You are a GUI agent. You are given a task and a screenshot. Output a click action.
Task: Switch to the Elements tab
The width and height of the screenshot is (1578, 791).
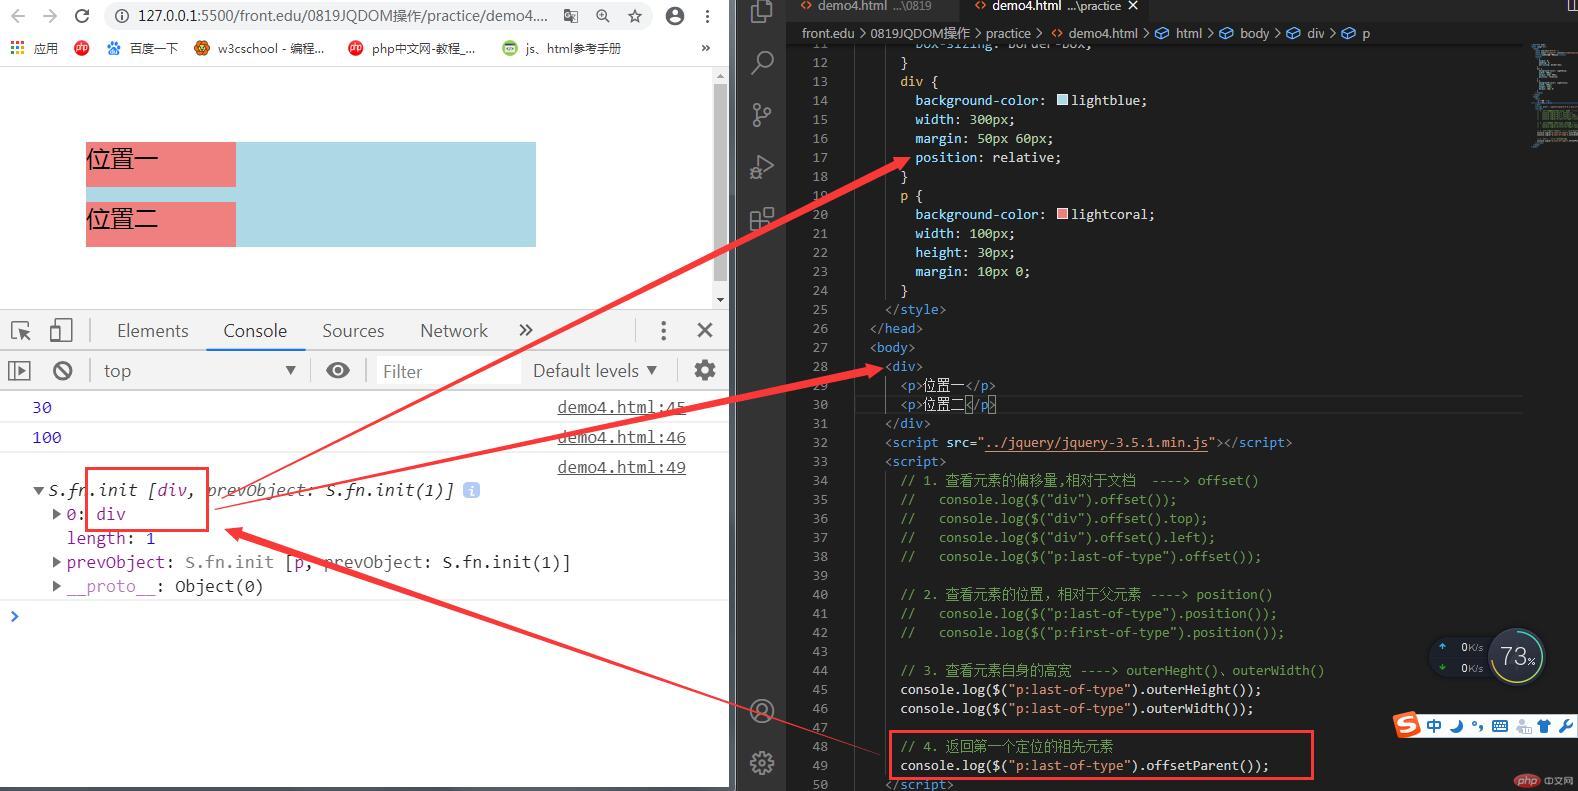pos(152,331)
